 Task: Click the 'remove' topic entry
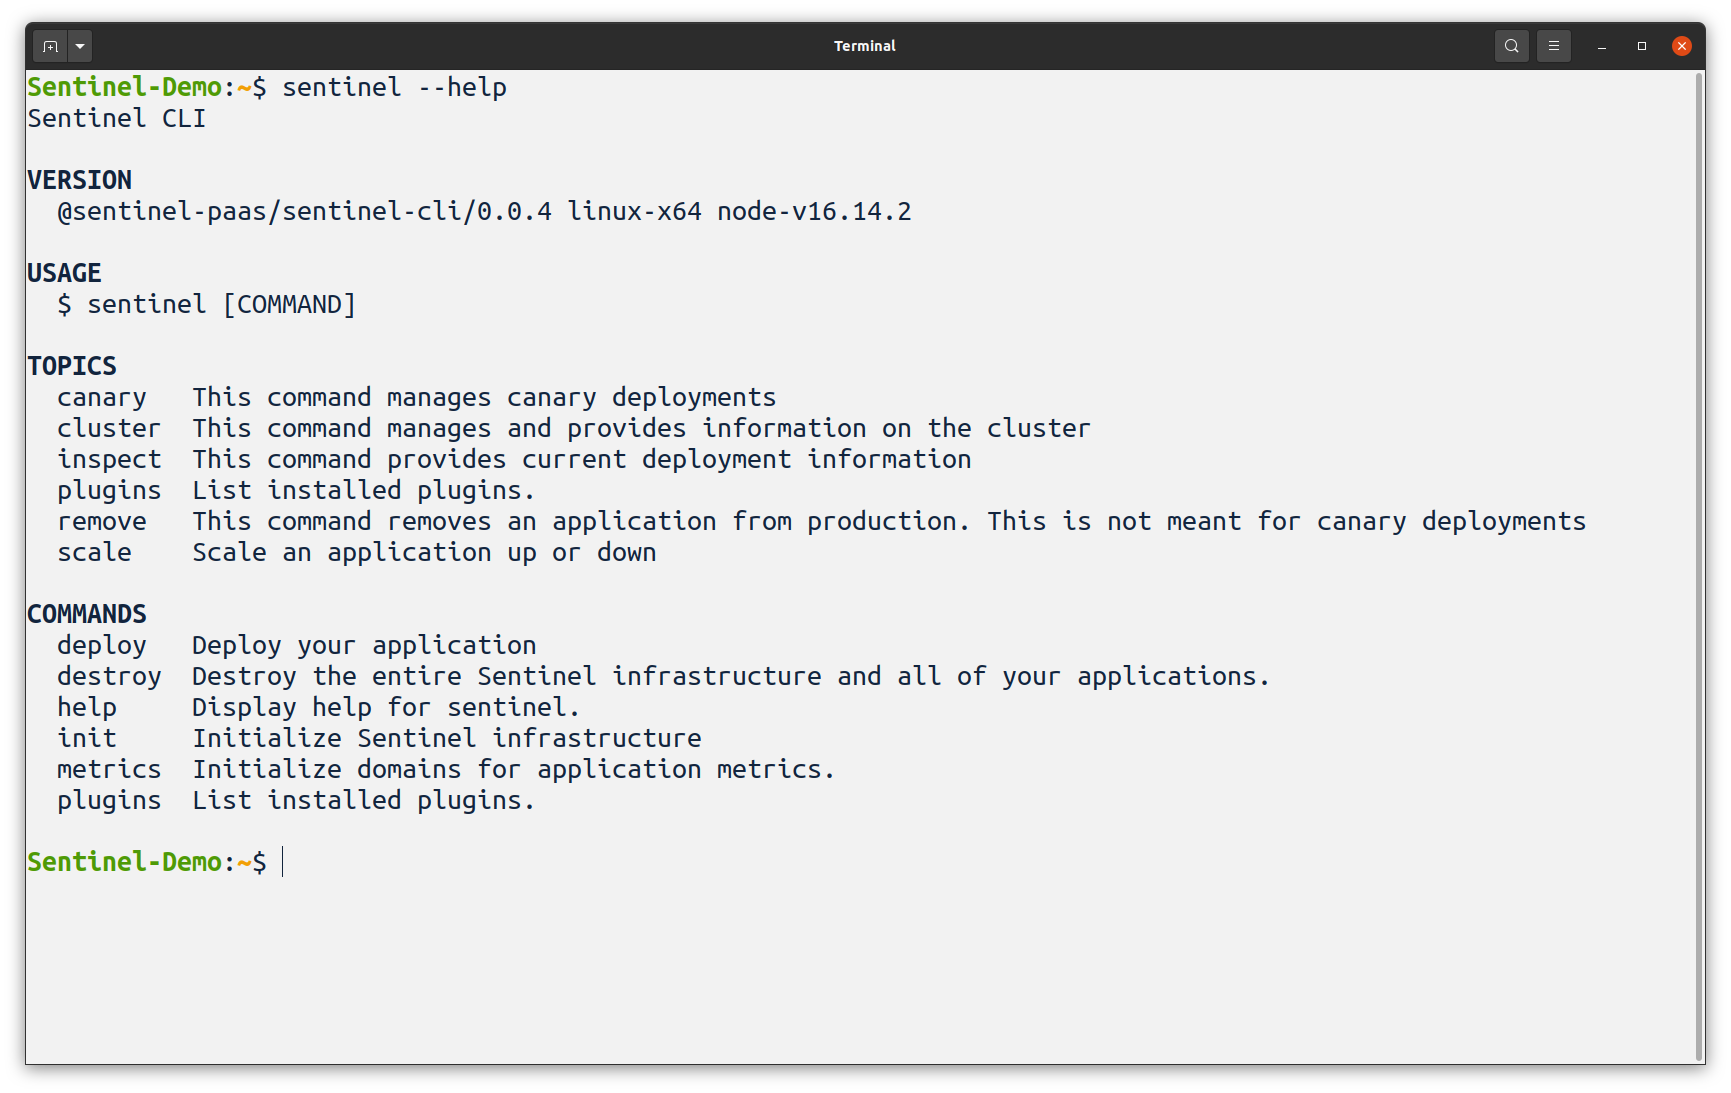(x=102, y=522)
